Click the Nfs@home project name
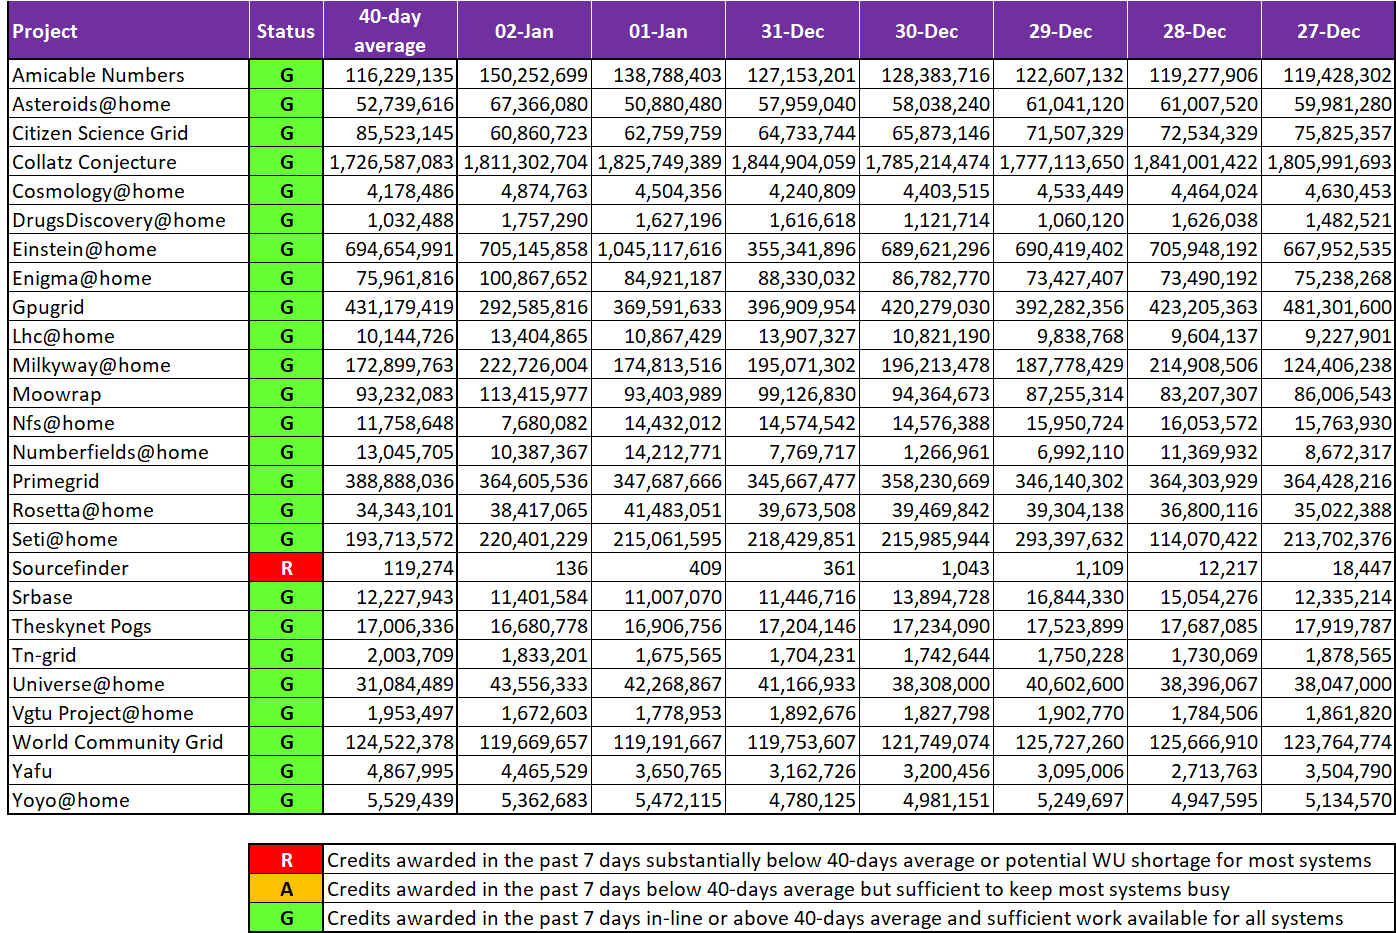This screenshot has width=1396, height=933. tap(63, 423)
